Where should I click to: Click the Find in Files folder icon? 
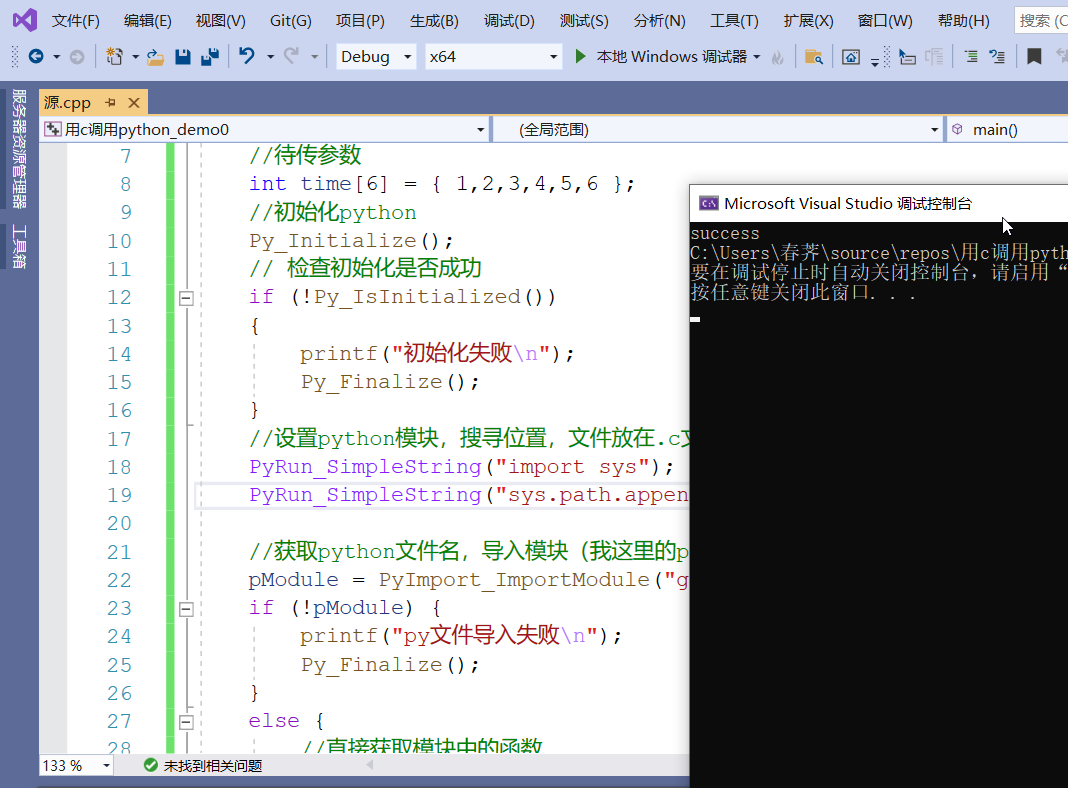tap(814, 57)
